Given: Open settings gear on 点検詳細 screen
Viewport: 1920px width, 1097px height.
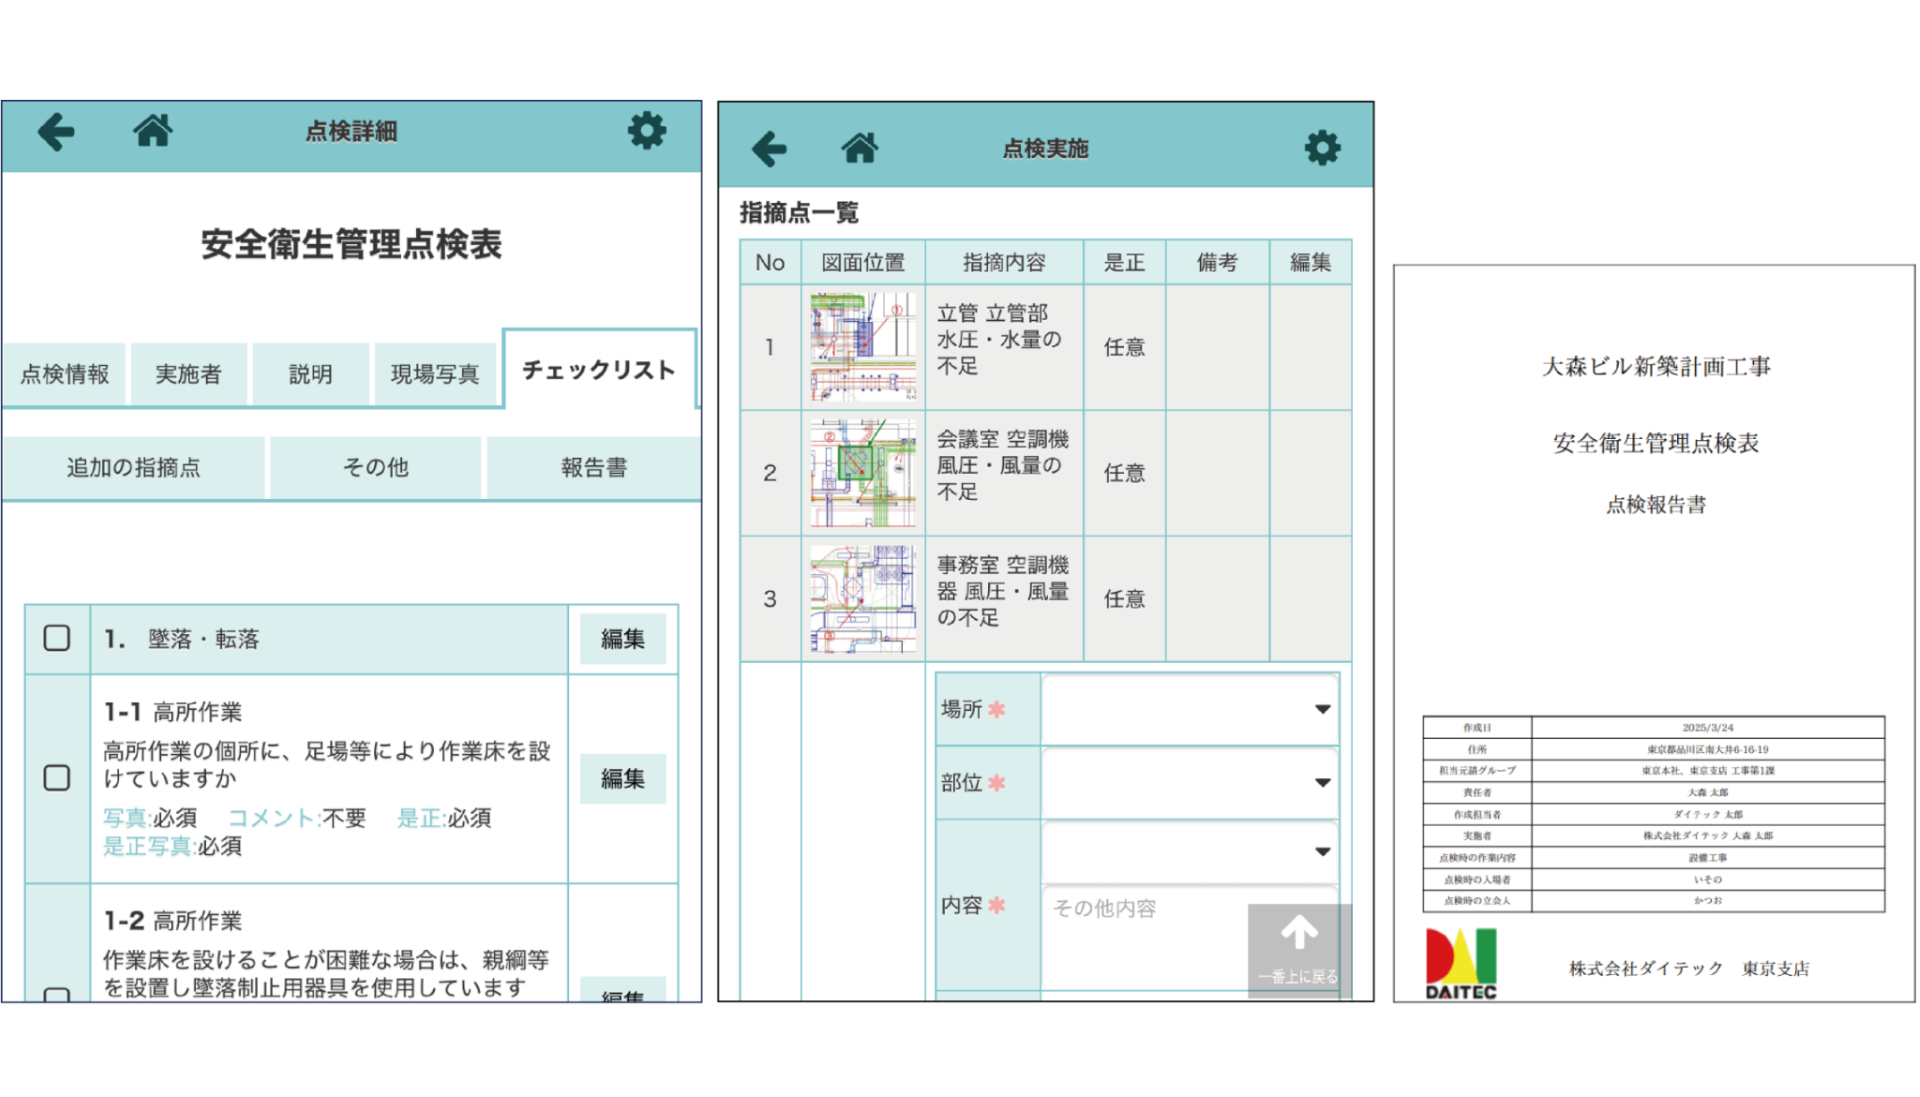Looking at the screenshot, I should [647, 131].
